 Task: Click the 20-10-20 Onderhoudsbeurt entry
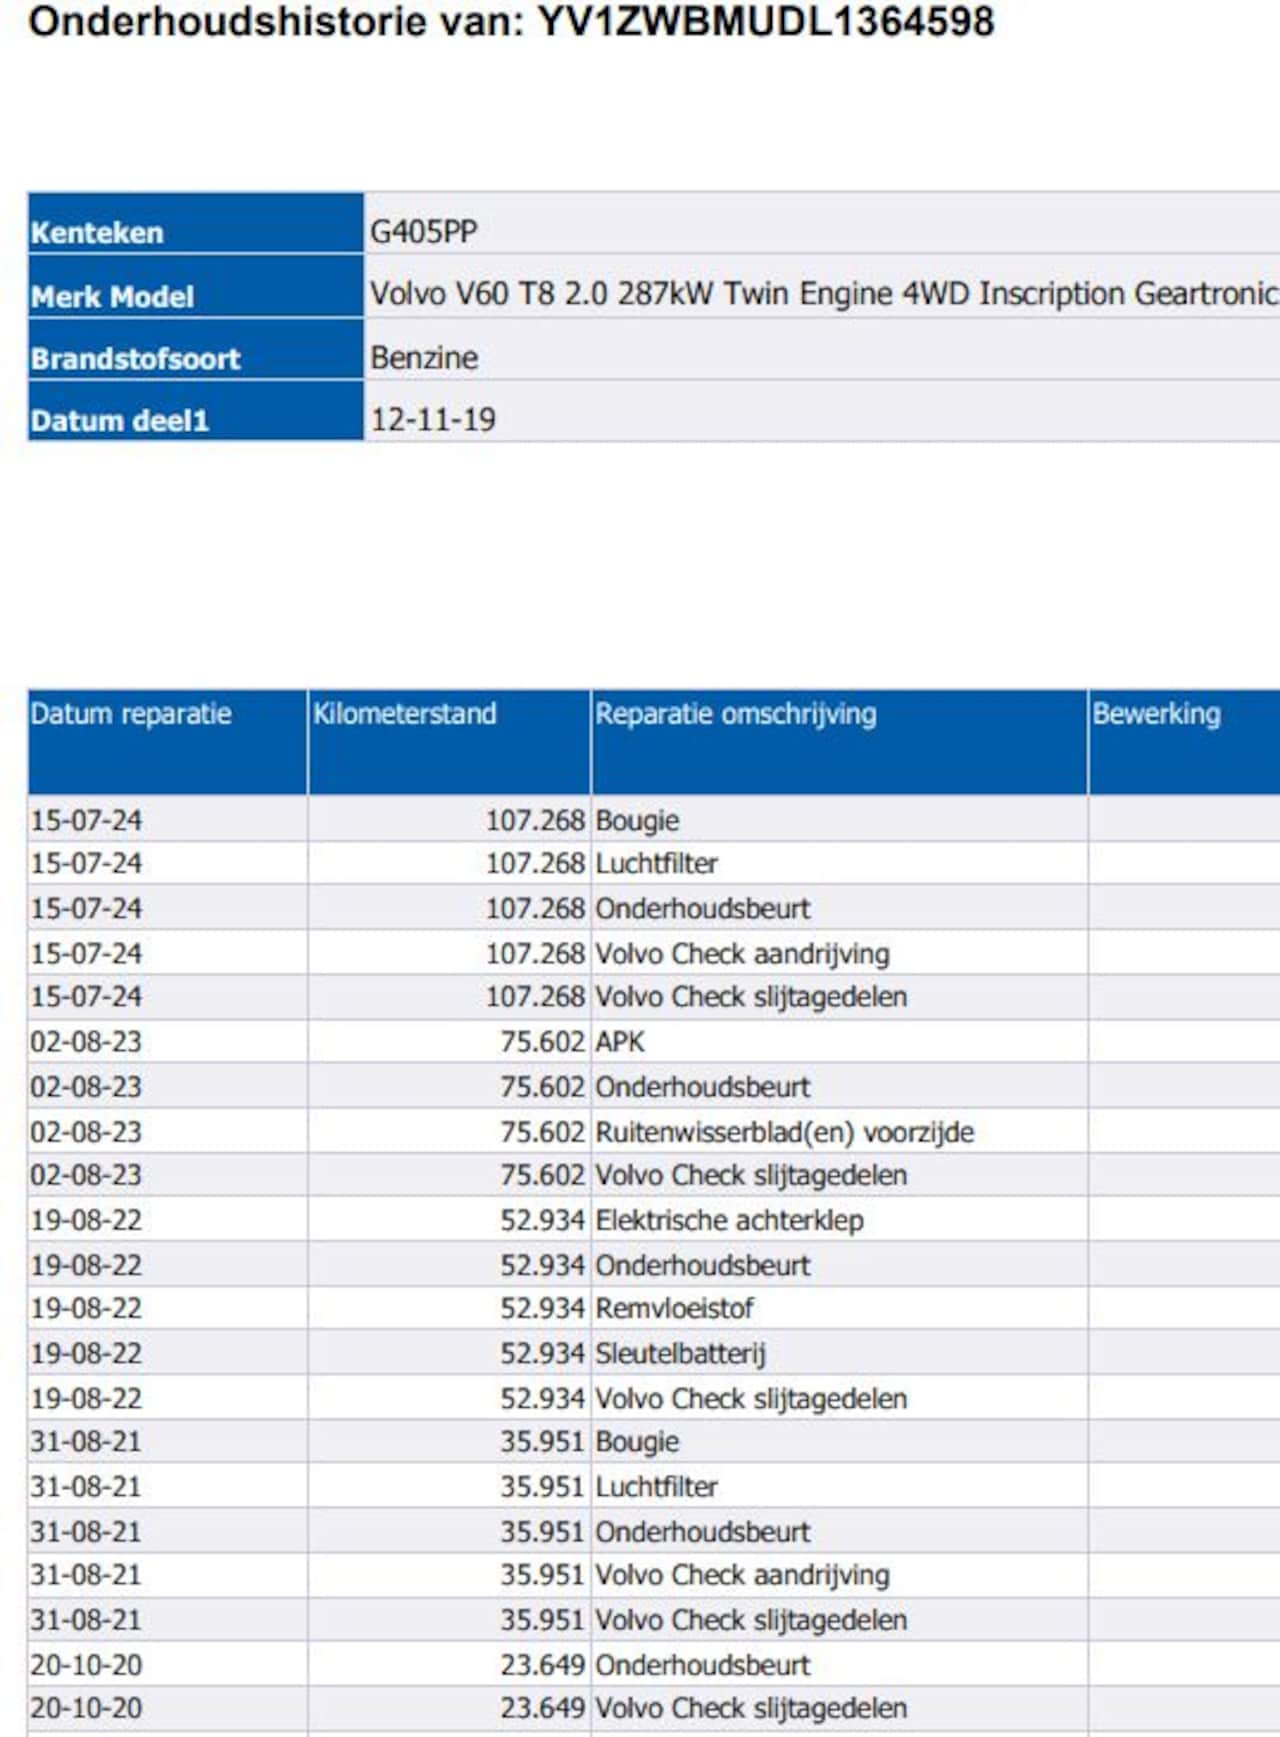click(654, 1665)
